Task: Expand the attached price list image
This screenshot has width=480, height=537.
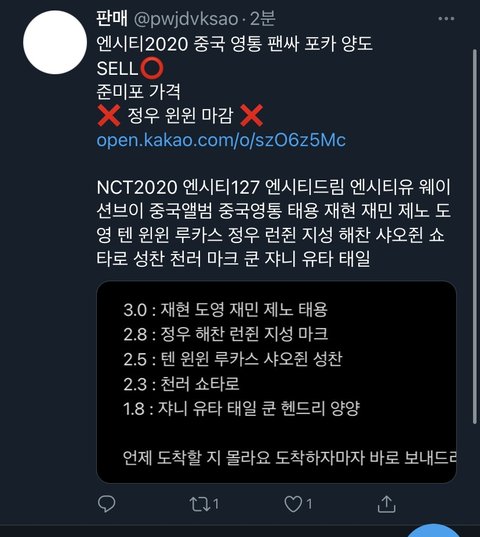Action: tap(277, 382)
